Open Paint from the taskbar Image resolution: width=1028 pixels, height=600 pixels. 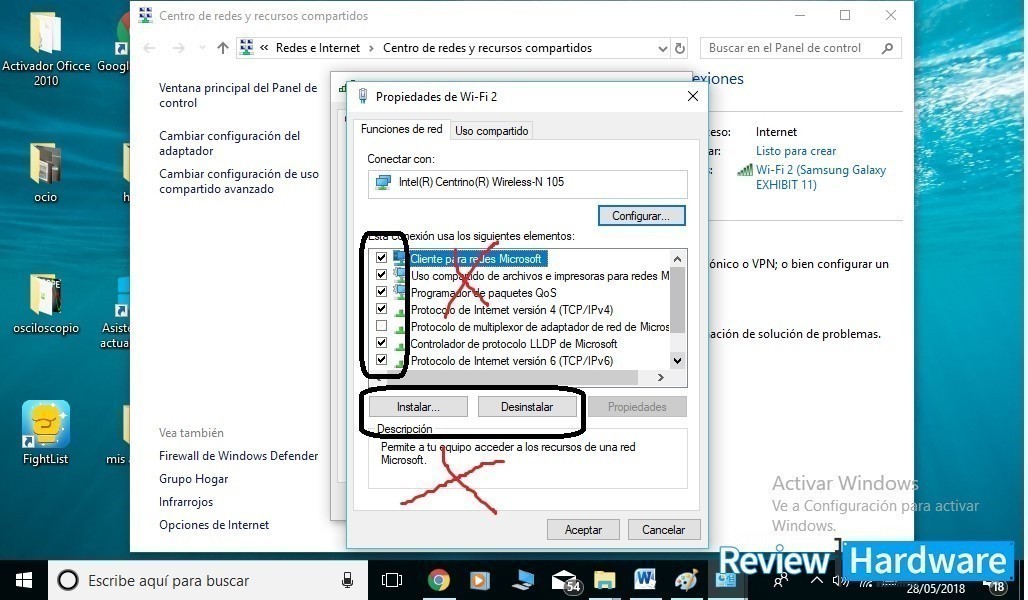coord(686,580)
